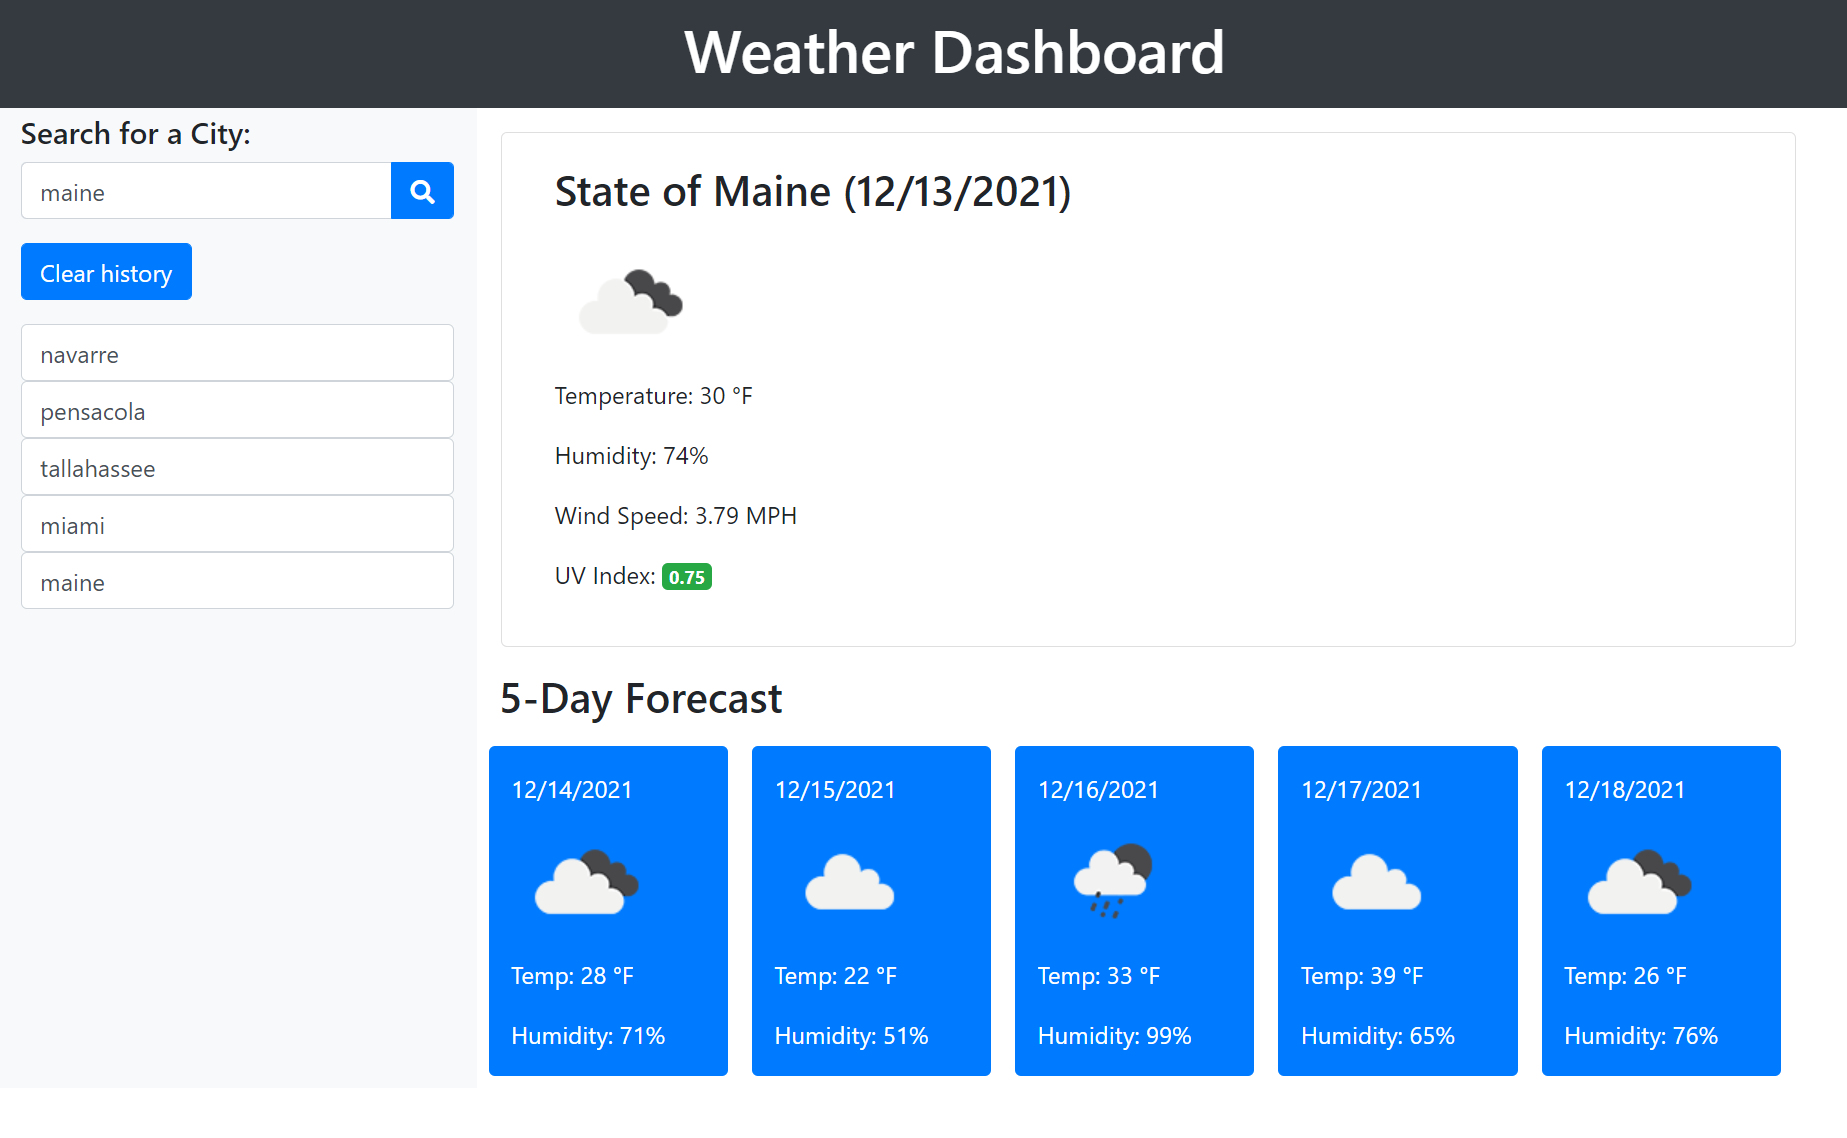Image resolution: width=1847 pixels, height=1138 pixels.
Task: Click the Weather Dashboard title header
Action: point(923,53)
